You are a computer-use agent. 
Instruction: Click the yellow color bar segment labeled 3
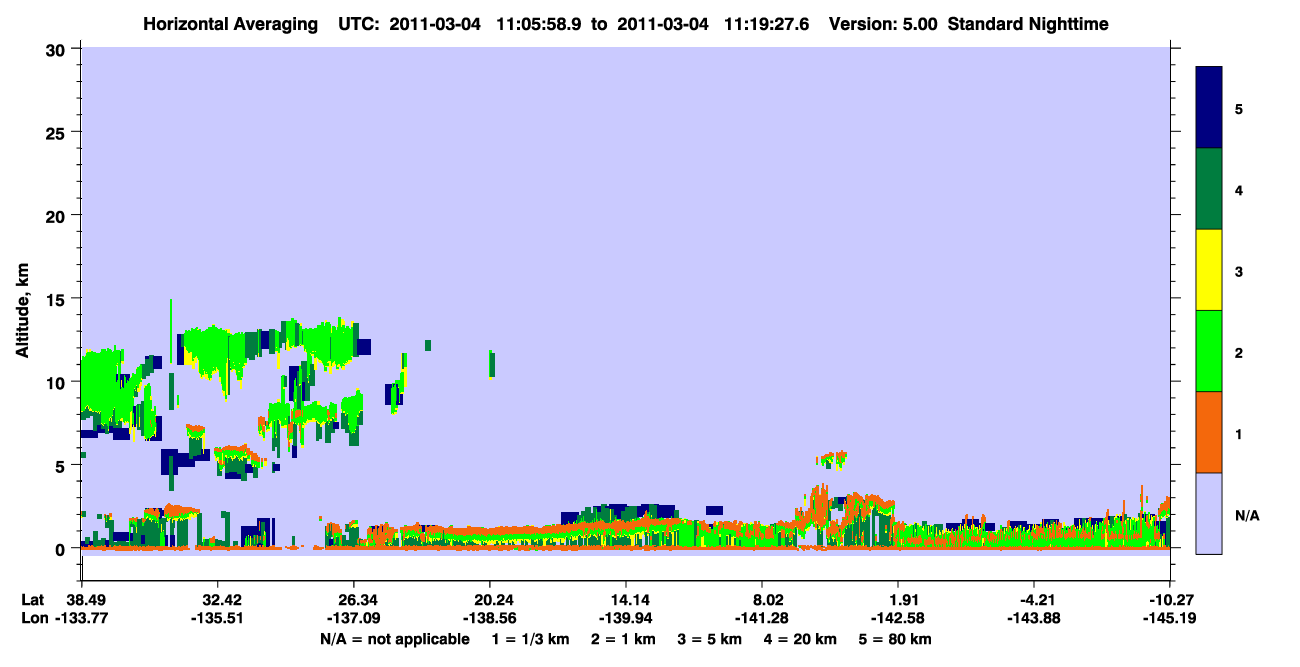(x=1209, y=270)
